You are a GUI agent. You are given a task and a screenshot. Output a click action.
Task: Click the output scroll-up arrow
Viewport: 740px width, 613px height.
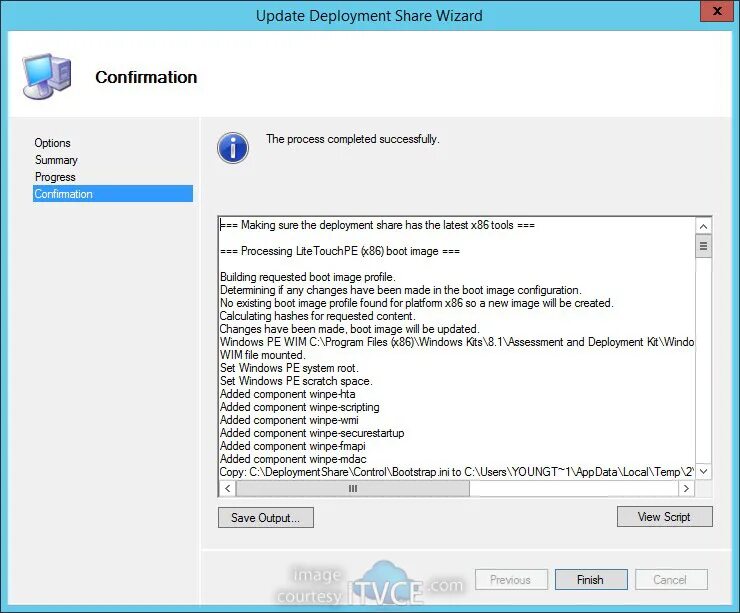(x=703, y=226)
